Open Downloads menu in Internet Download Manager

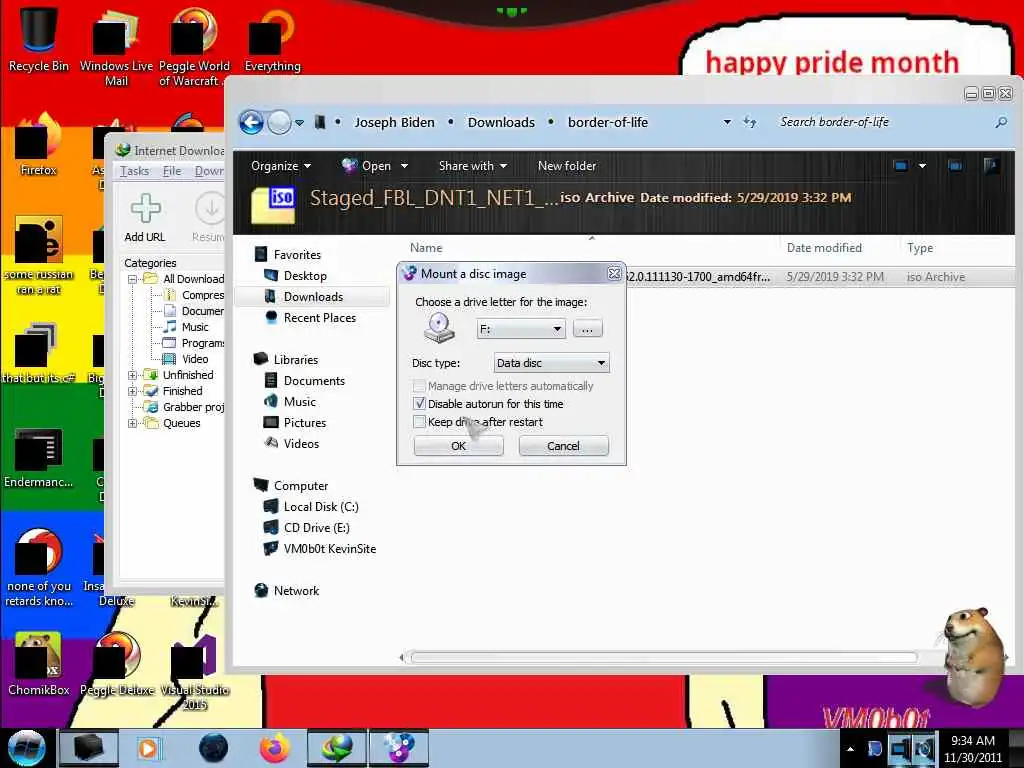209,171
